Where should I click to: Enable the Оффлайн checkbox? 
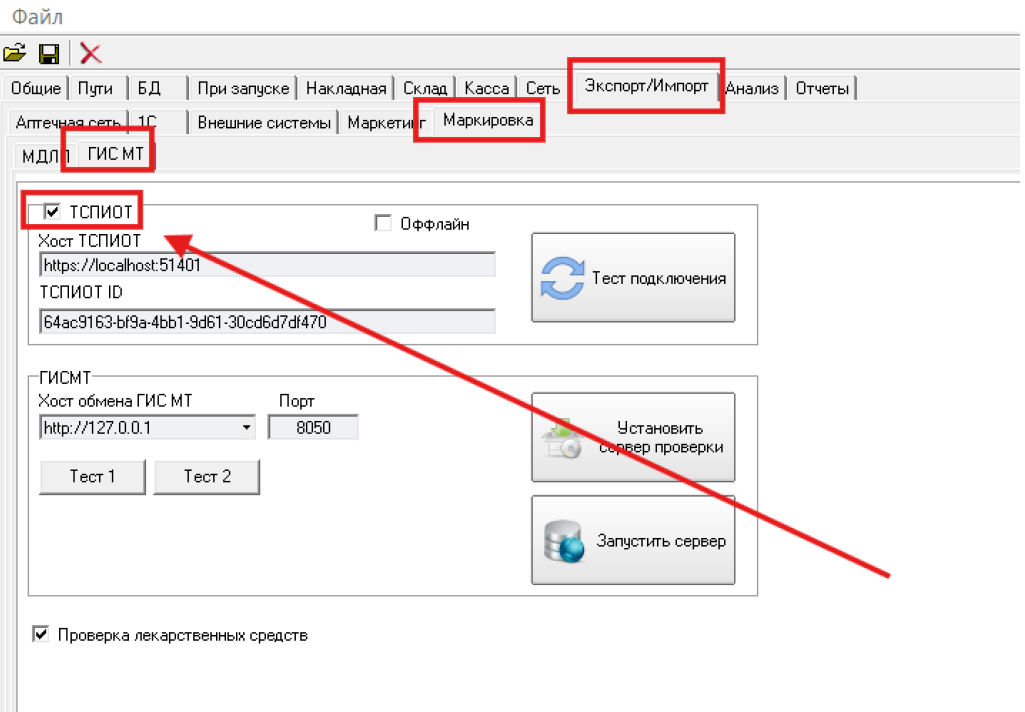(x=382, y=223)
